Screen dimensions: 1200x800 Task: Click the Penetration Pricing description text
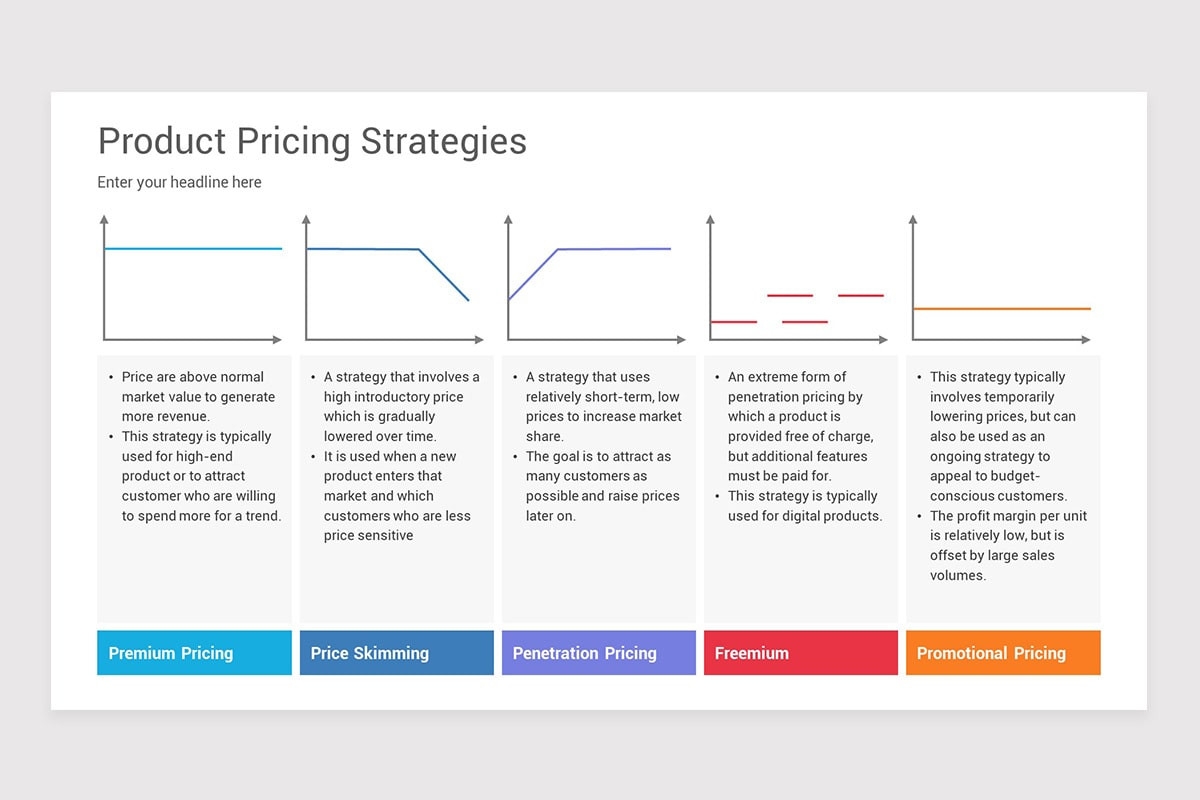[599, 446]
